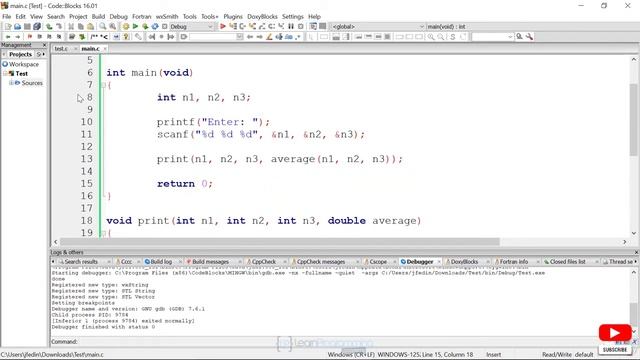
Task: Click the blue Rebuild icon
Action: (x=155, y=27)
